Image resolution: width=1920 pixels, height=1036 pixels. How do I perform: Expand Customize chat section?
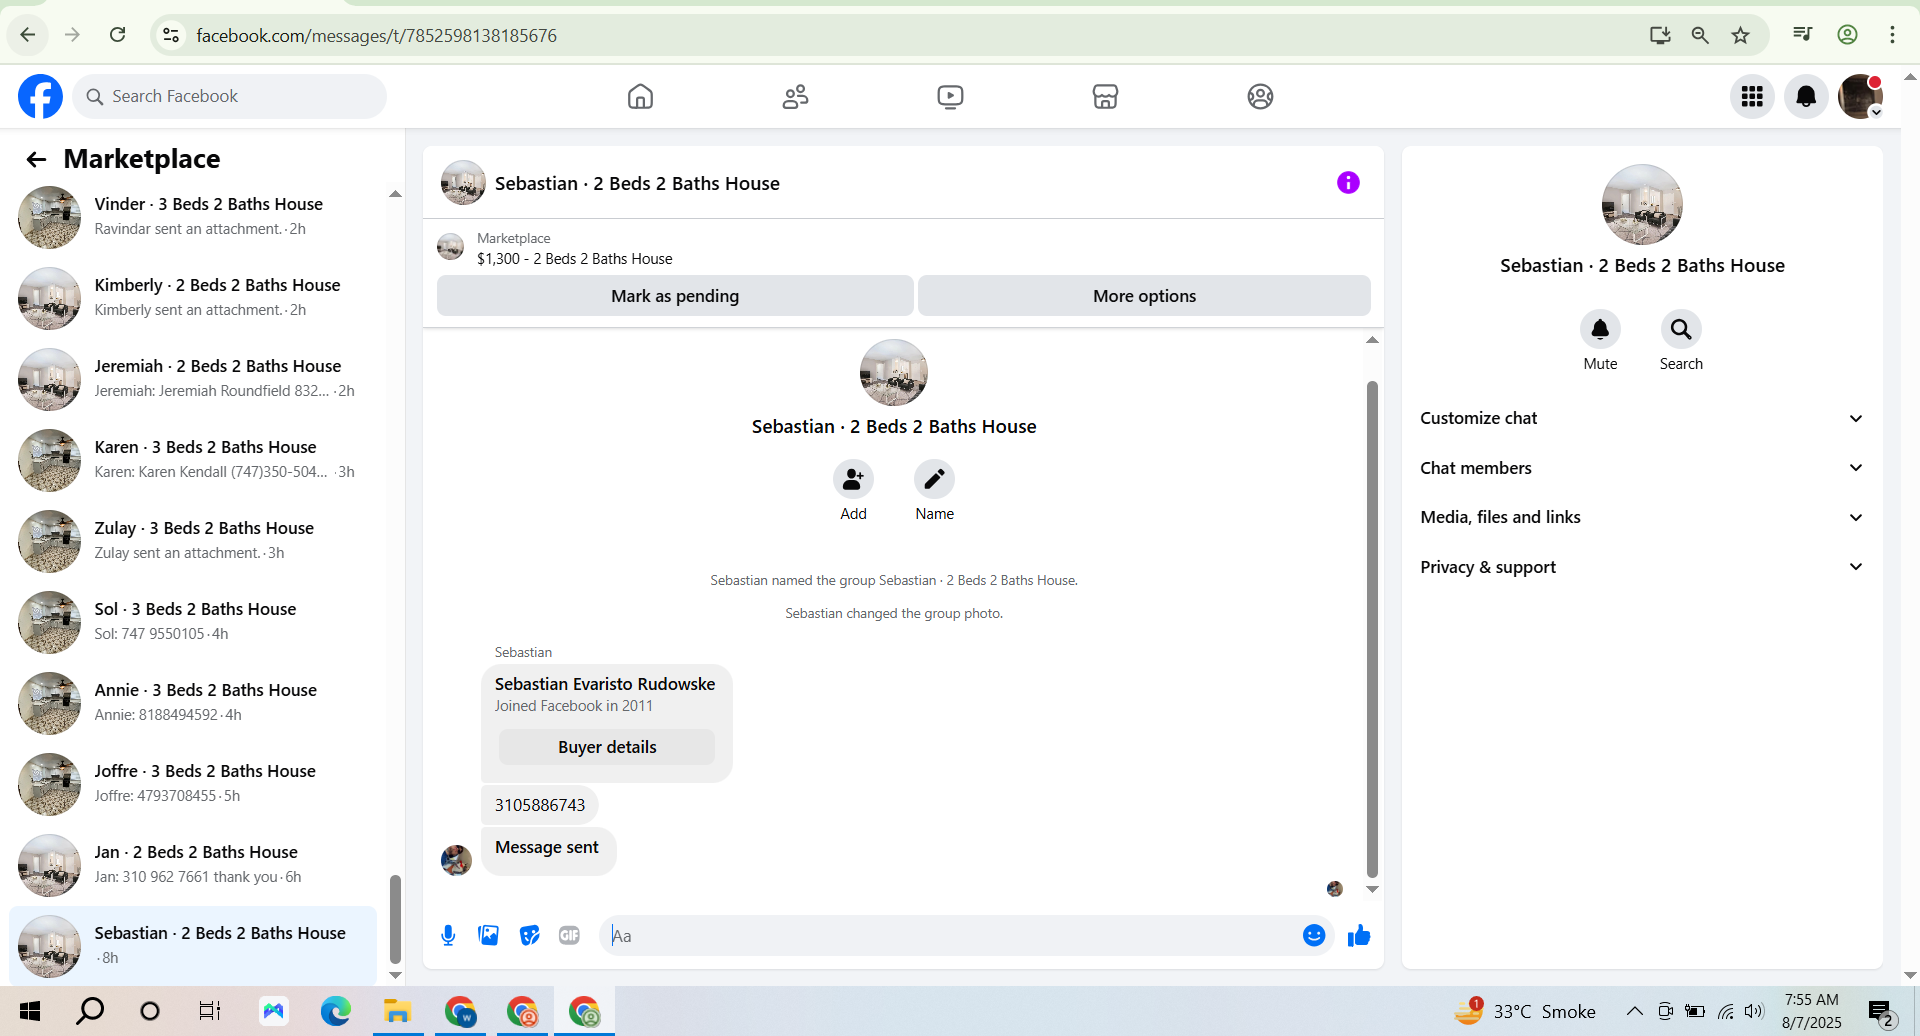(1641, 418)
